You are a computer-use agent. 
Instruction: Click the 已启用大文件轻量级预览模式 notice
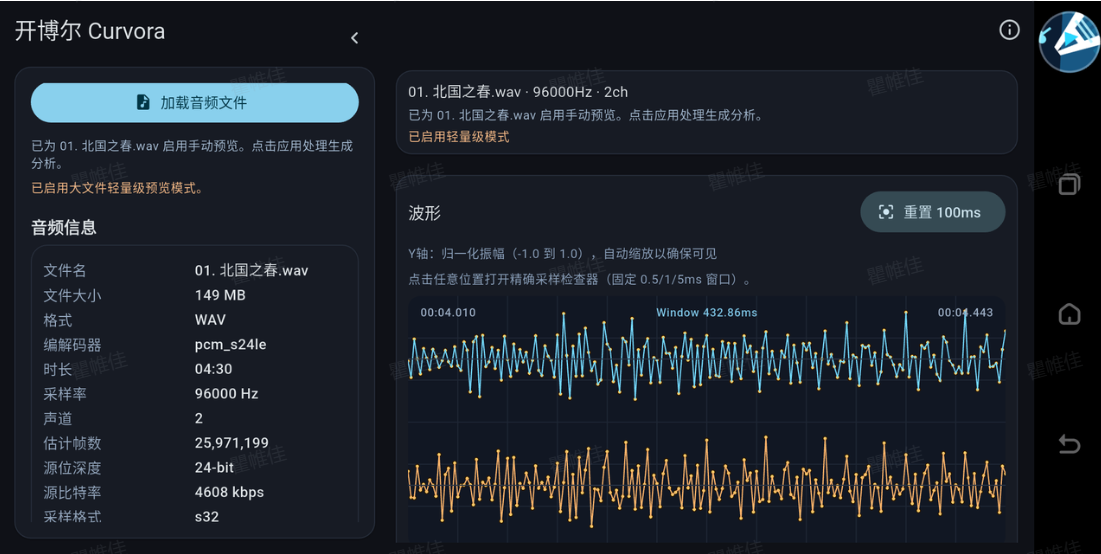(x=117, y=188)
